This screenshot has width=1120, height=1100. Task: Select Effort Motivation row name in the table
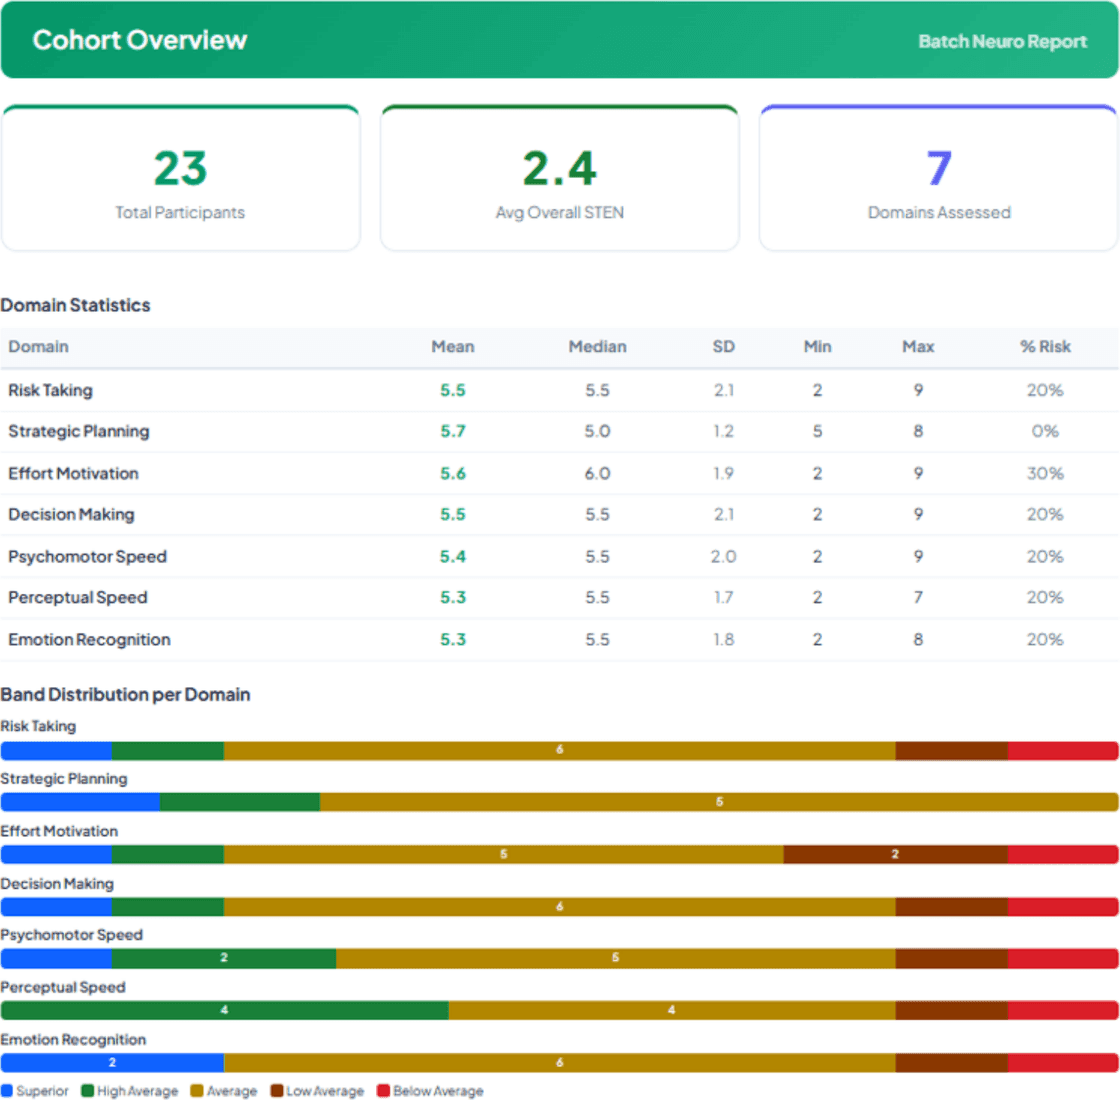tap(73, 474)
